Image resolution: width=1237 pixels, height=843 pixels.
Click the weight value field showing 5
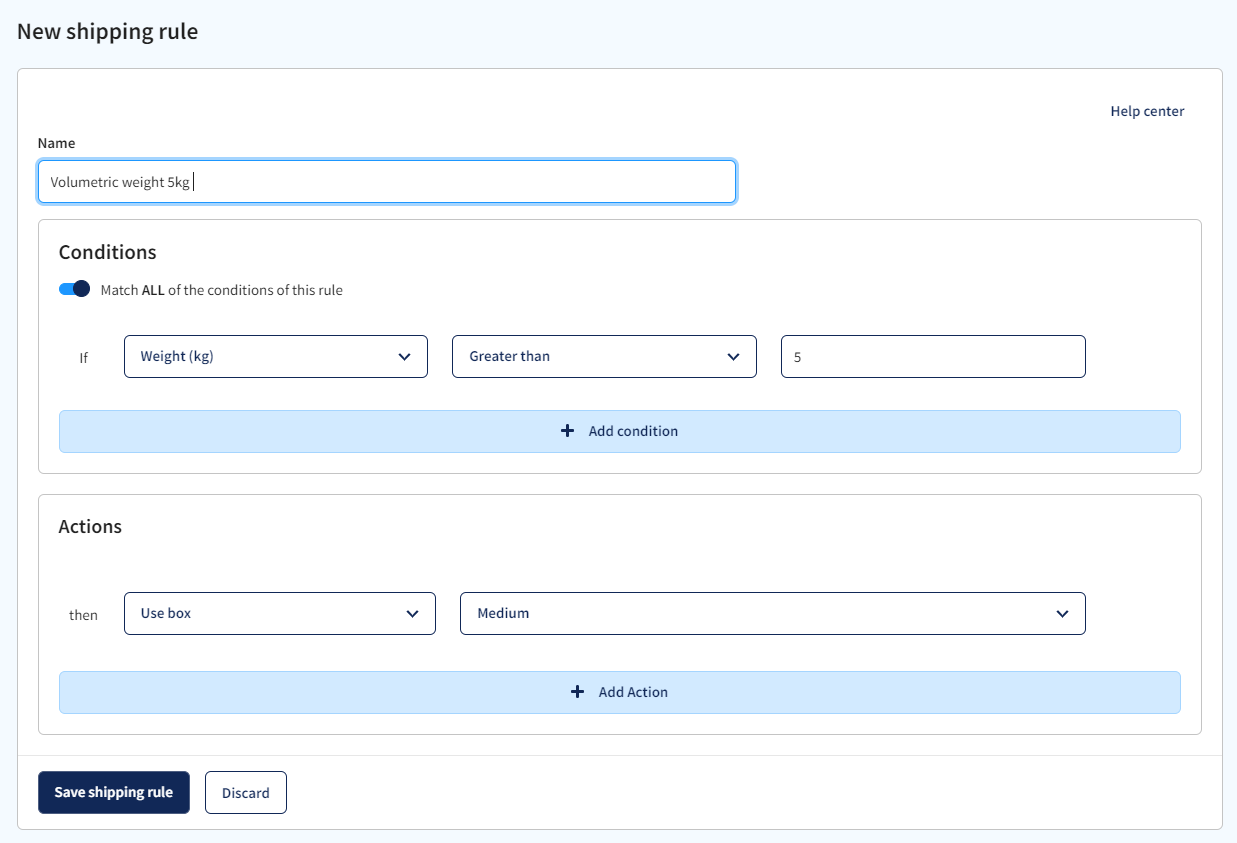pyautogui.click(x=933, y=356)
